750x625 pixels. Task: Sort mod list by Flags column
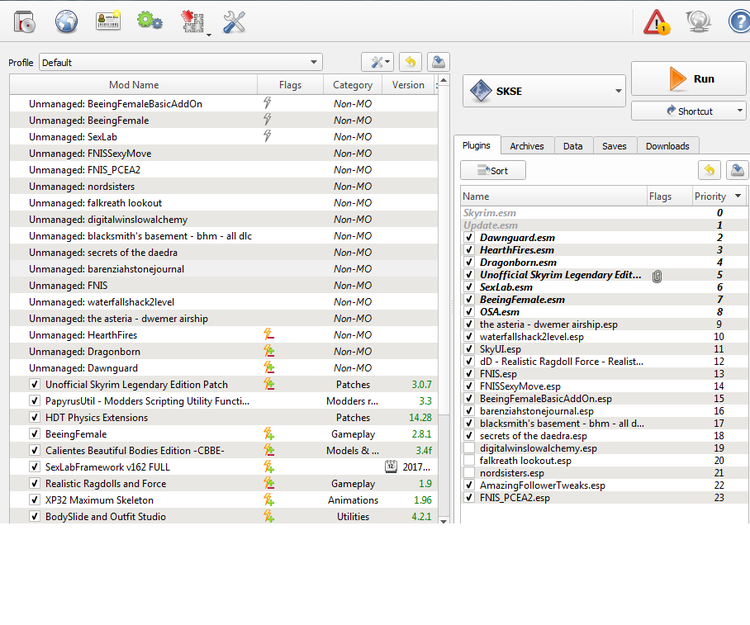290,85
